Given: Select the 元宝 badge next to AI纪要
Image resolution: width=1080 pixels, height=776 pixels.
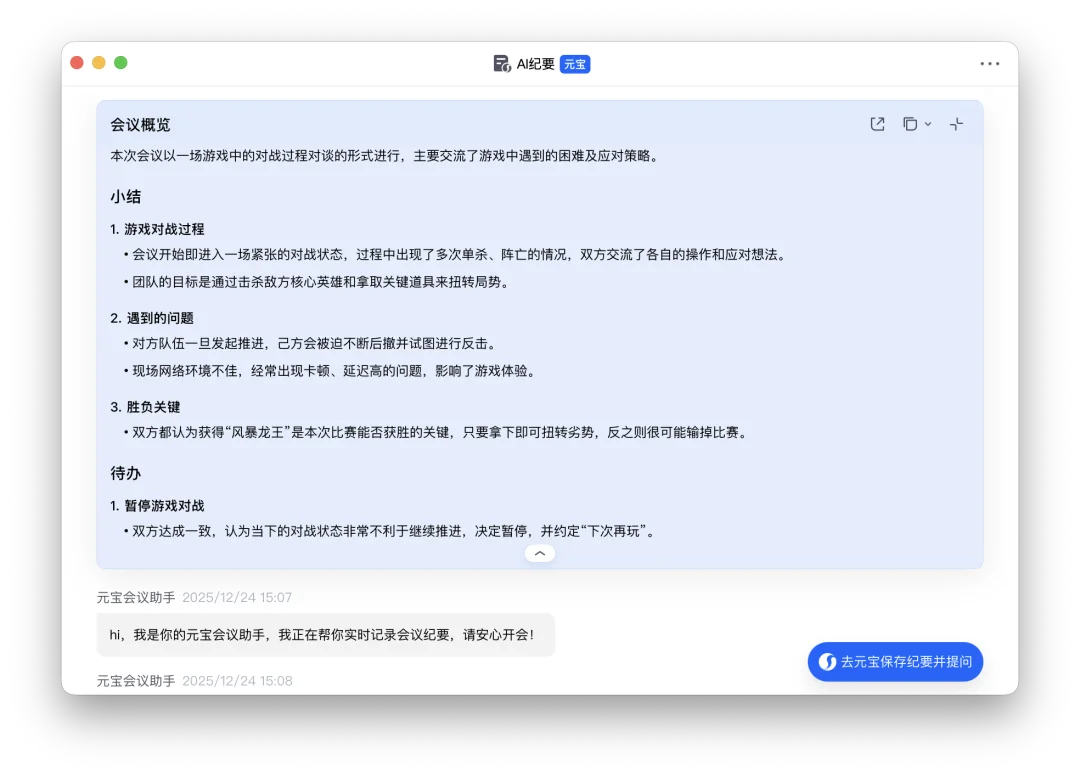Looking at the screenshot, I should (575, 63).
